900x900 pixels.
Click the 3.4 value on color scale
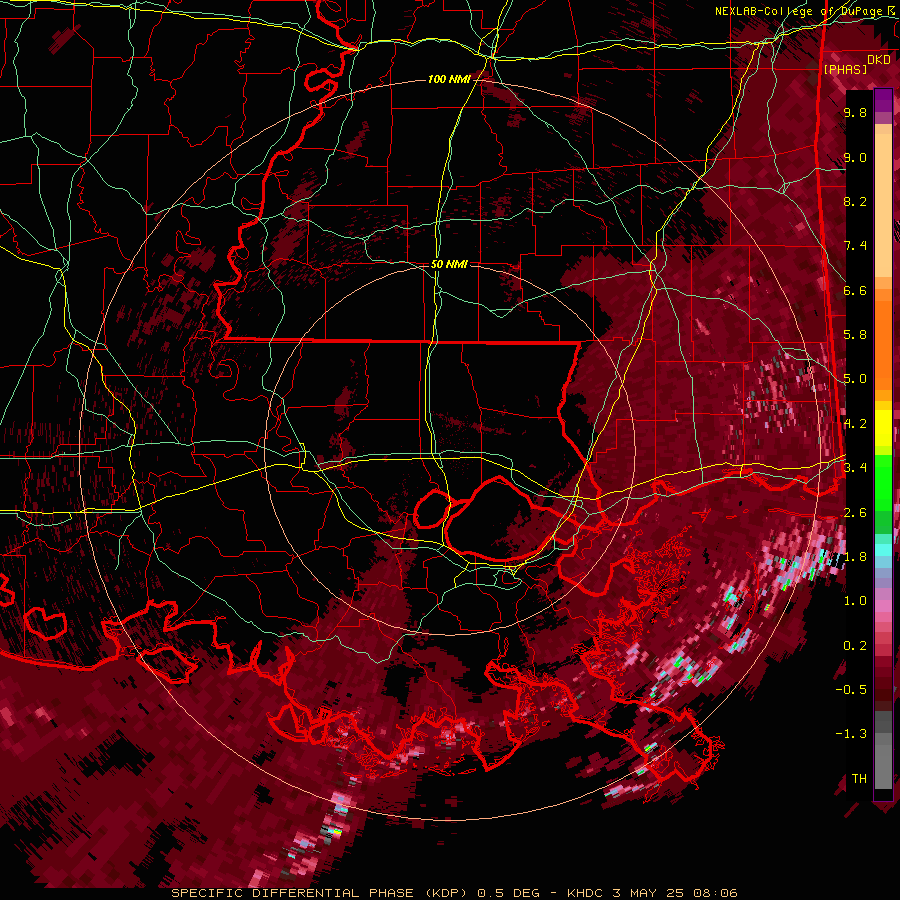point(855,468)
